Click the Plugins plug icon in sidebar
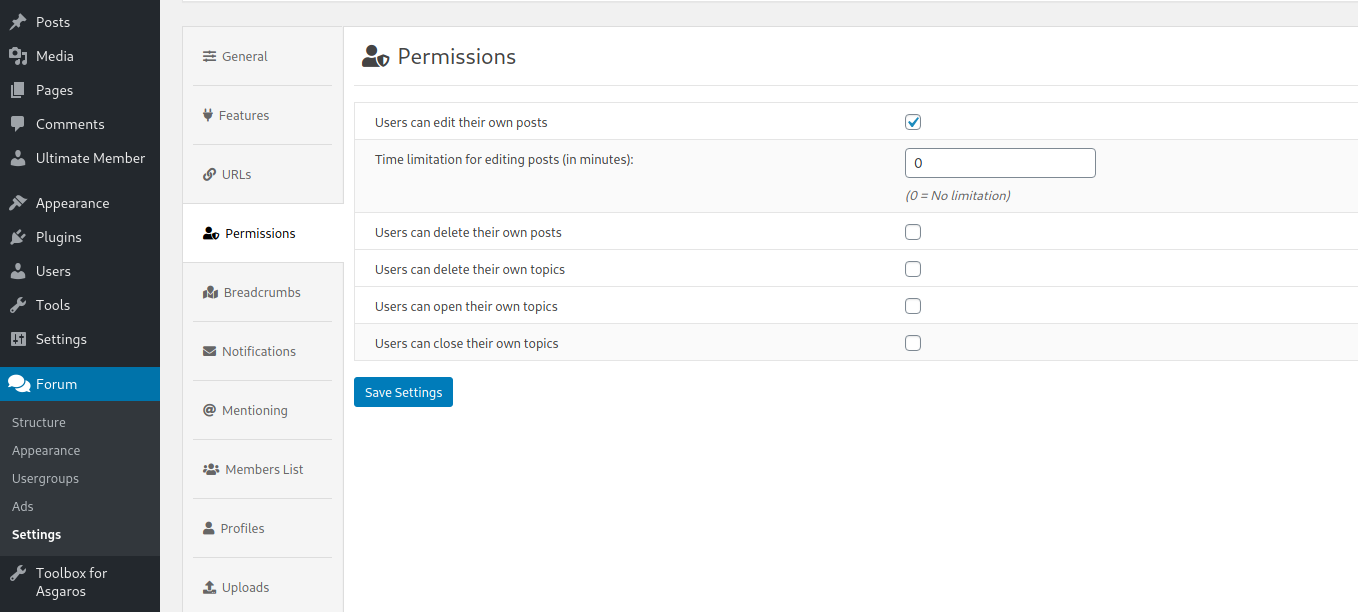Image resolution: width=1358 pixels, height=612 pixels. pyautogui.click(x=18, y=237)
